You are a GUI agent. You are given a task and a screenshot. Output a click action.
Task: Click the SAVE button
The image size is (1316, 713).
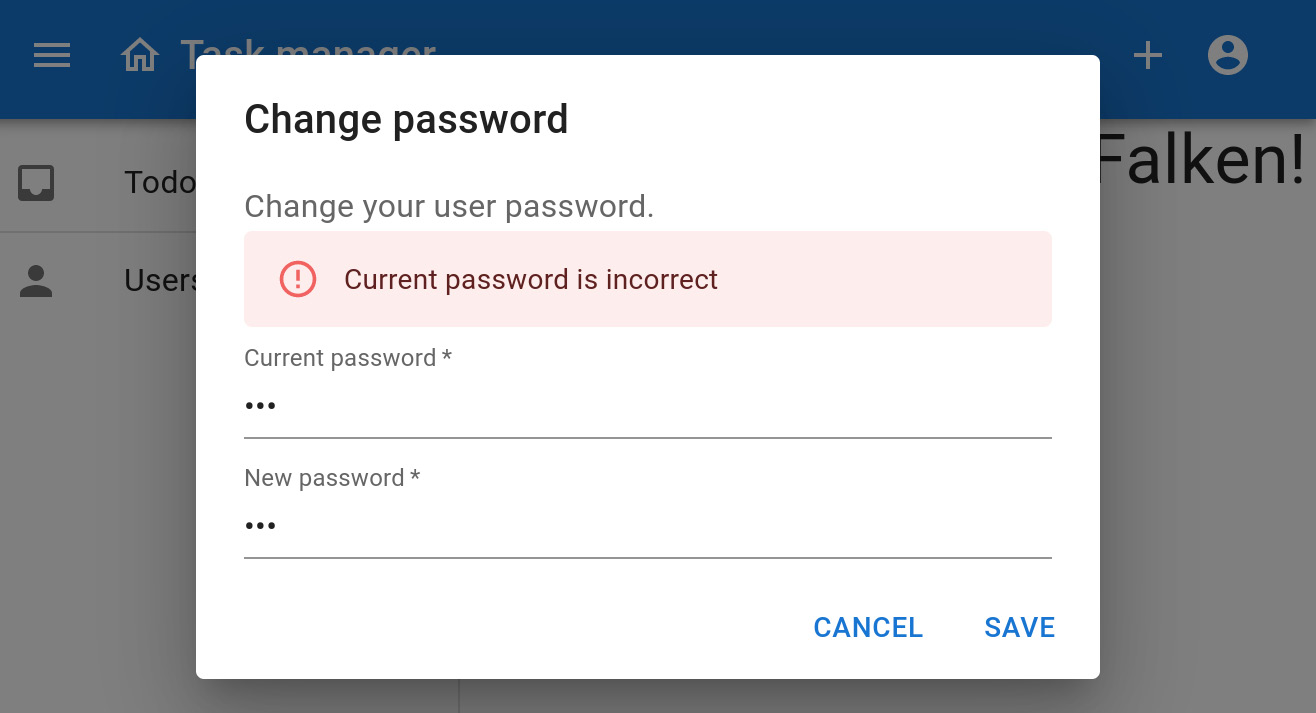coord(1019,627)
